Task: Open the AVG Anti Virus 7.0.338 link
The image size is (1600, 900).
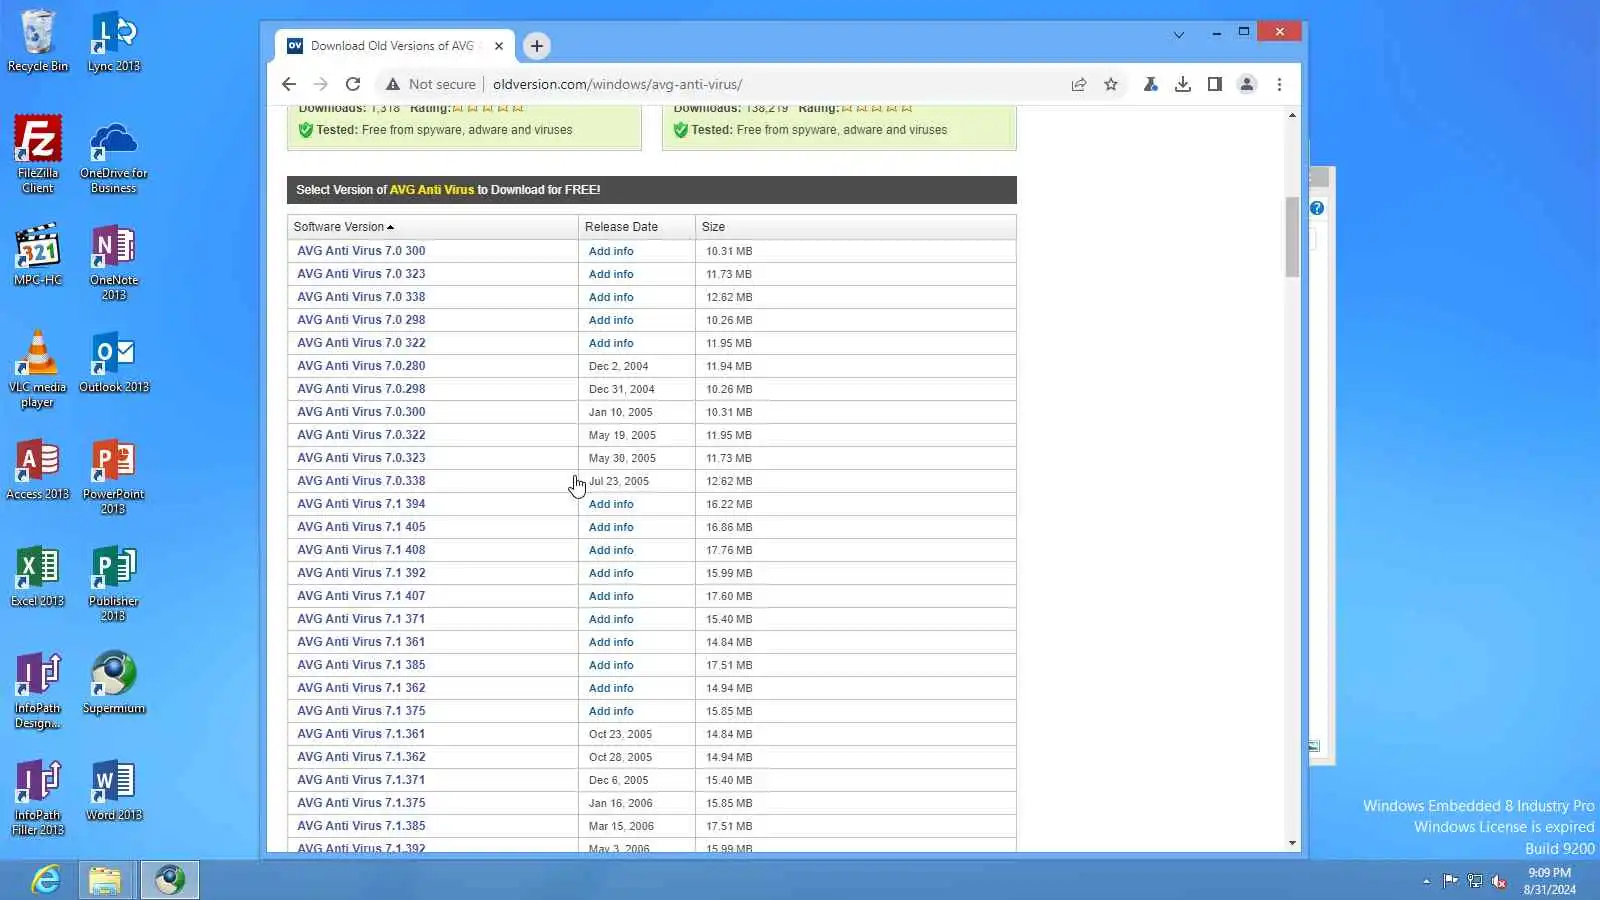Action: point(361,481)
